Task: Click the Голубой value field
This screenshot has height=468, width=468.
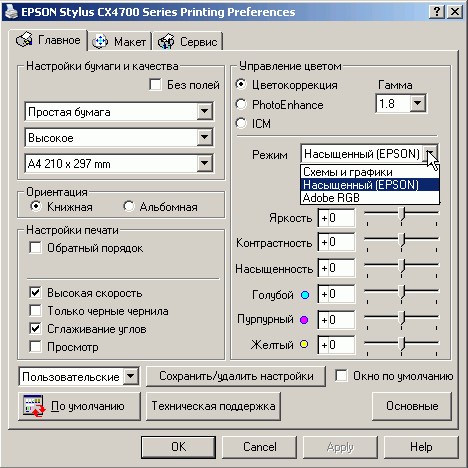Action: click(336, 294)
